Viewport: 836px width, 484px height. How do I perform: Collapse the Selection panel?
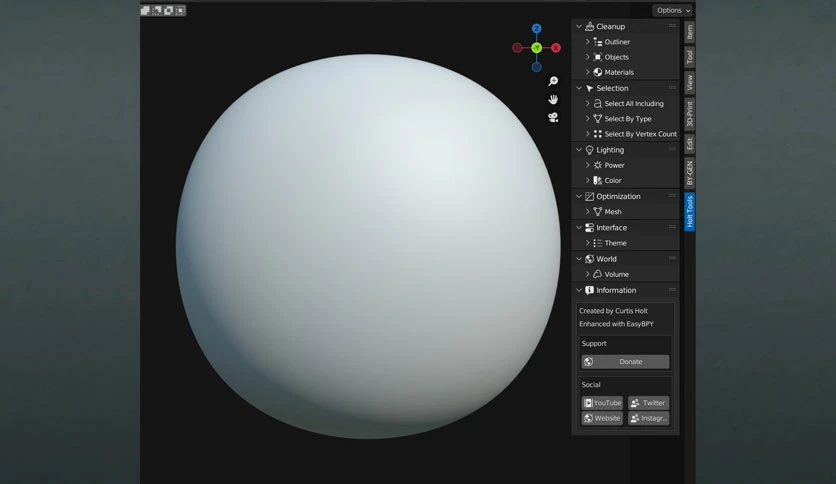click(579, 88)
